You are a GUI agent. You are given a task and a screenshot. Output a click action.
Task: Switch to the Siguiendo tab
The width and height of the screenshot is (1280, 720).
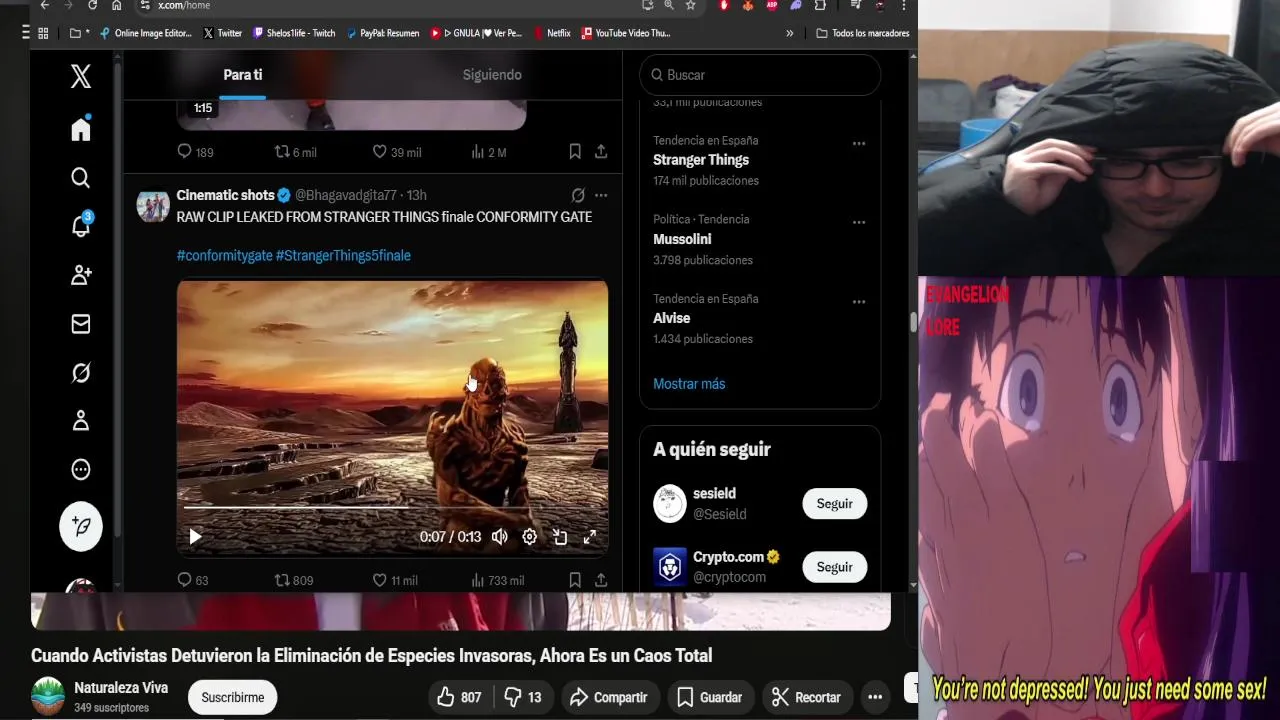(x=492, y=75)
